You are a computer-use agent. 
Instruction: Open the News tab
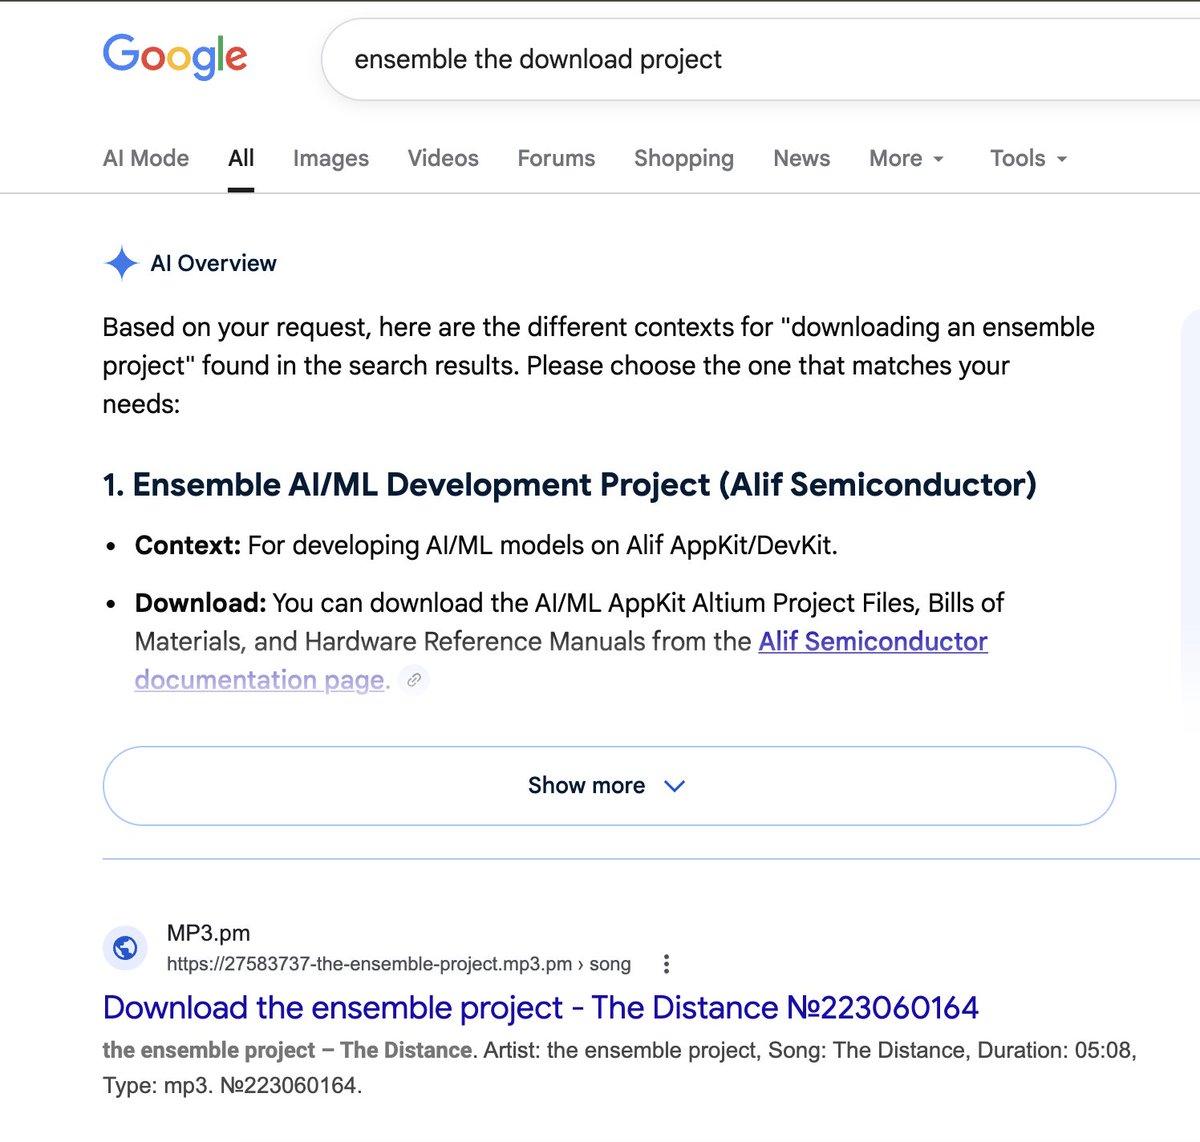802,158
